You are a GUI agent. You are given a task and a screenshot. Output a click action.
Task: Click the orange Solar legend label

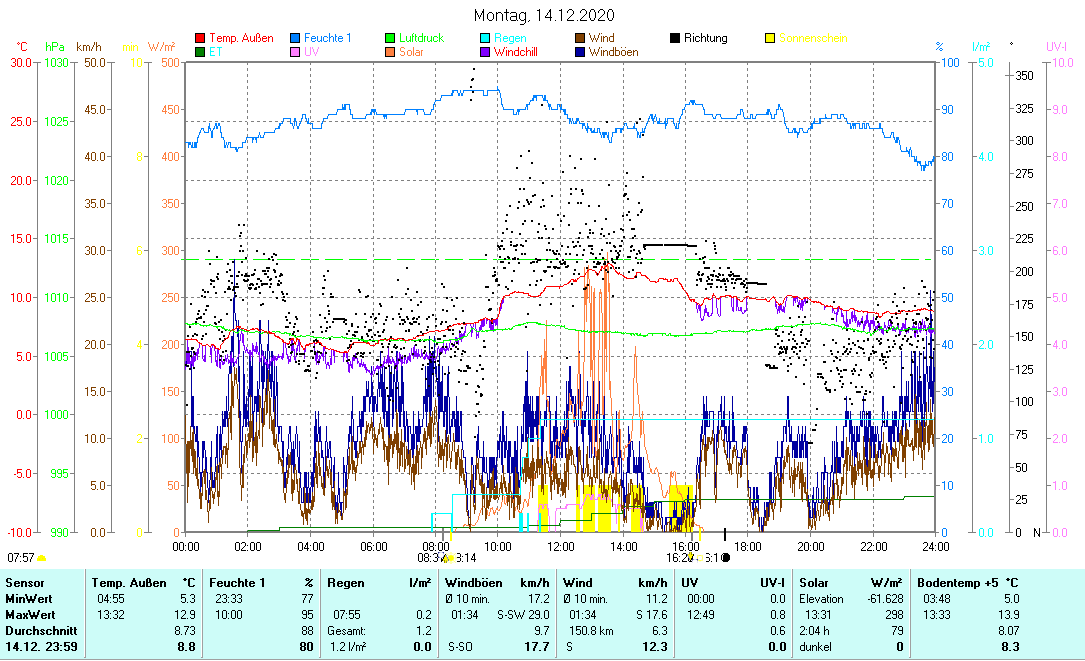point(411,52)
